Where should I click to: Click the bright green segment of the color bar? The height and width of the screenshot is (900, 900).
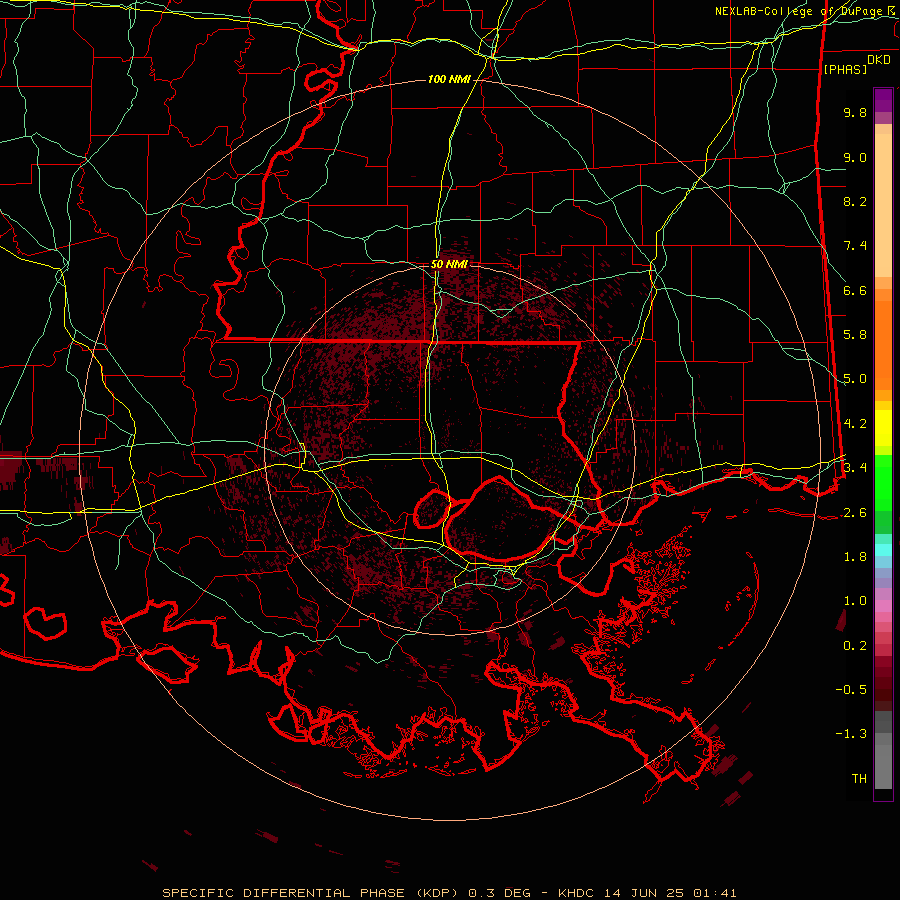point(883,483)
